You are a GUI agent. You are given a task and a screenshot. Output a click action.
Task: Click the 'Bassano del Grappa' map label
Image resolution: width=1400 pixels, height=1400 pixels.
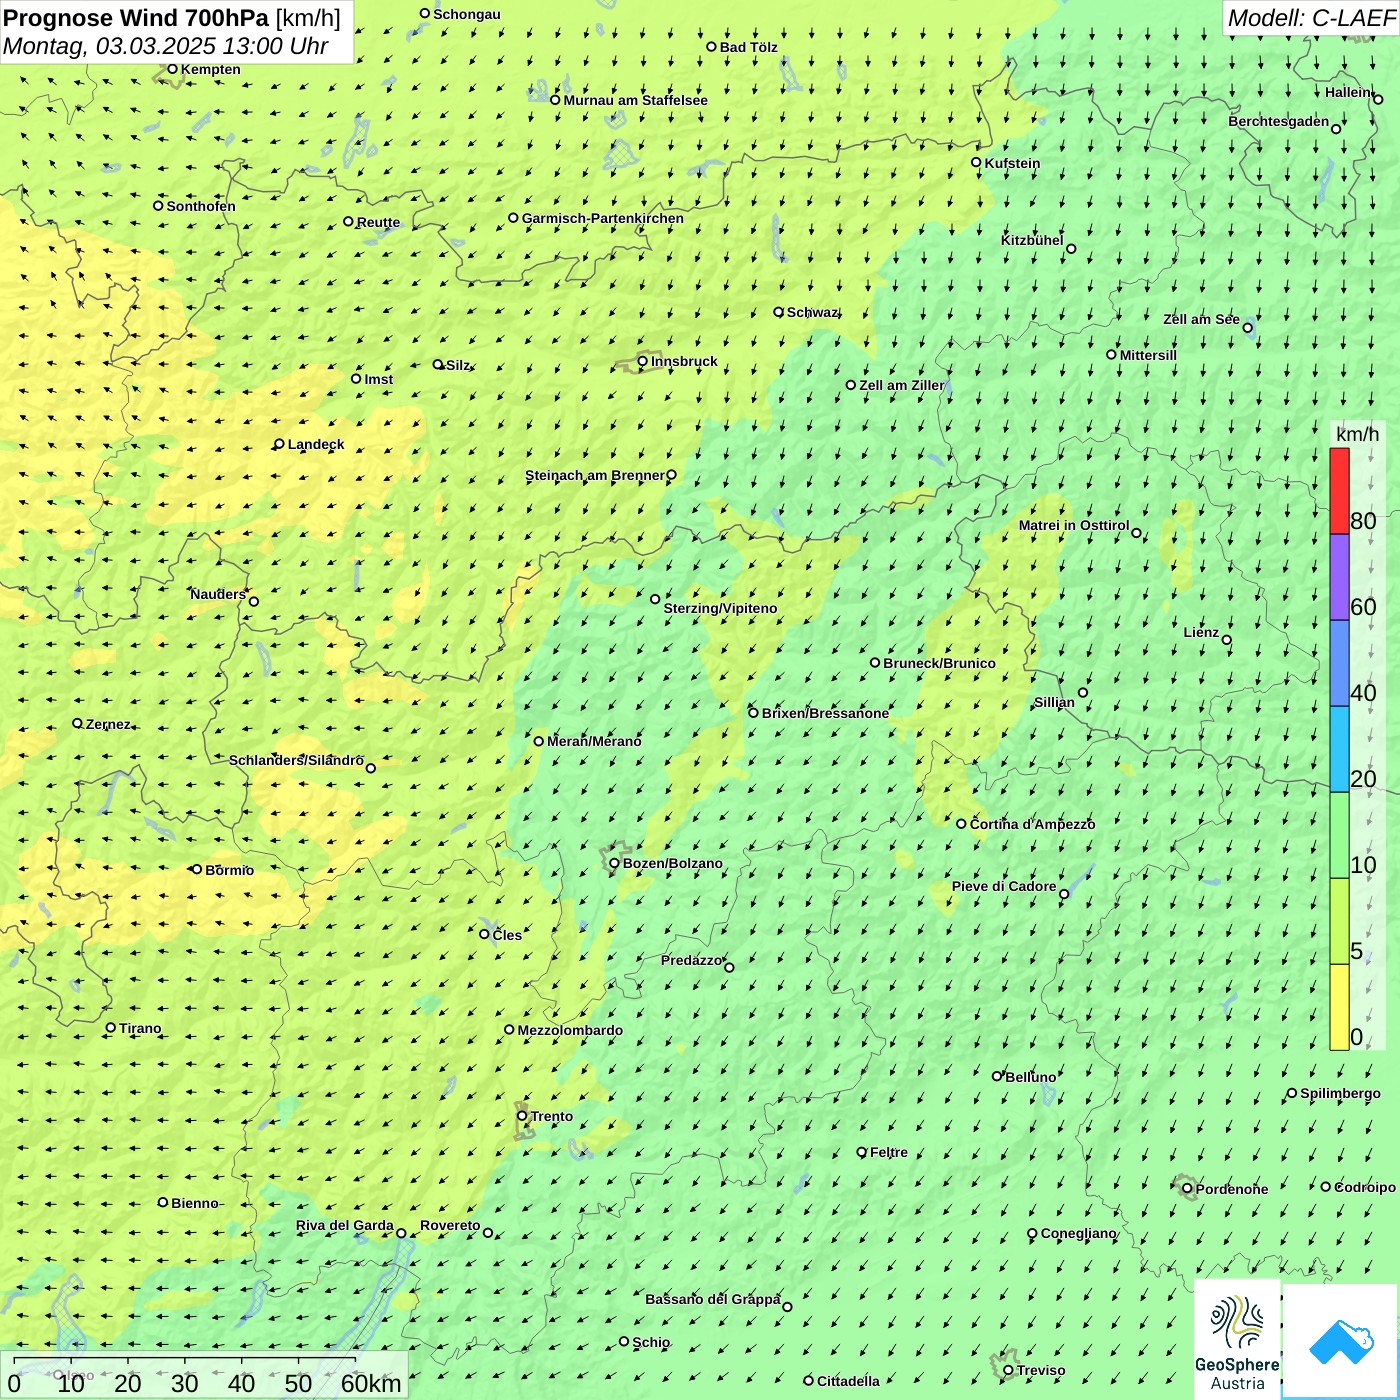(x=712, y=1299)
